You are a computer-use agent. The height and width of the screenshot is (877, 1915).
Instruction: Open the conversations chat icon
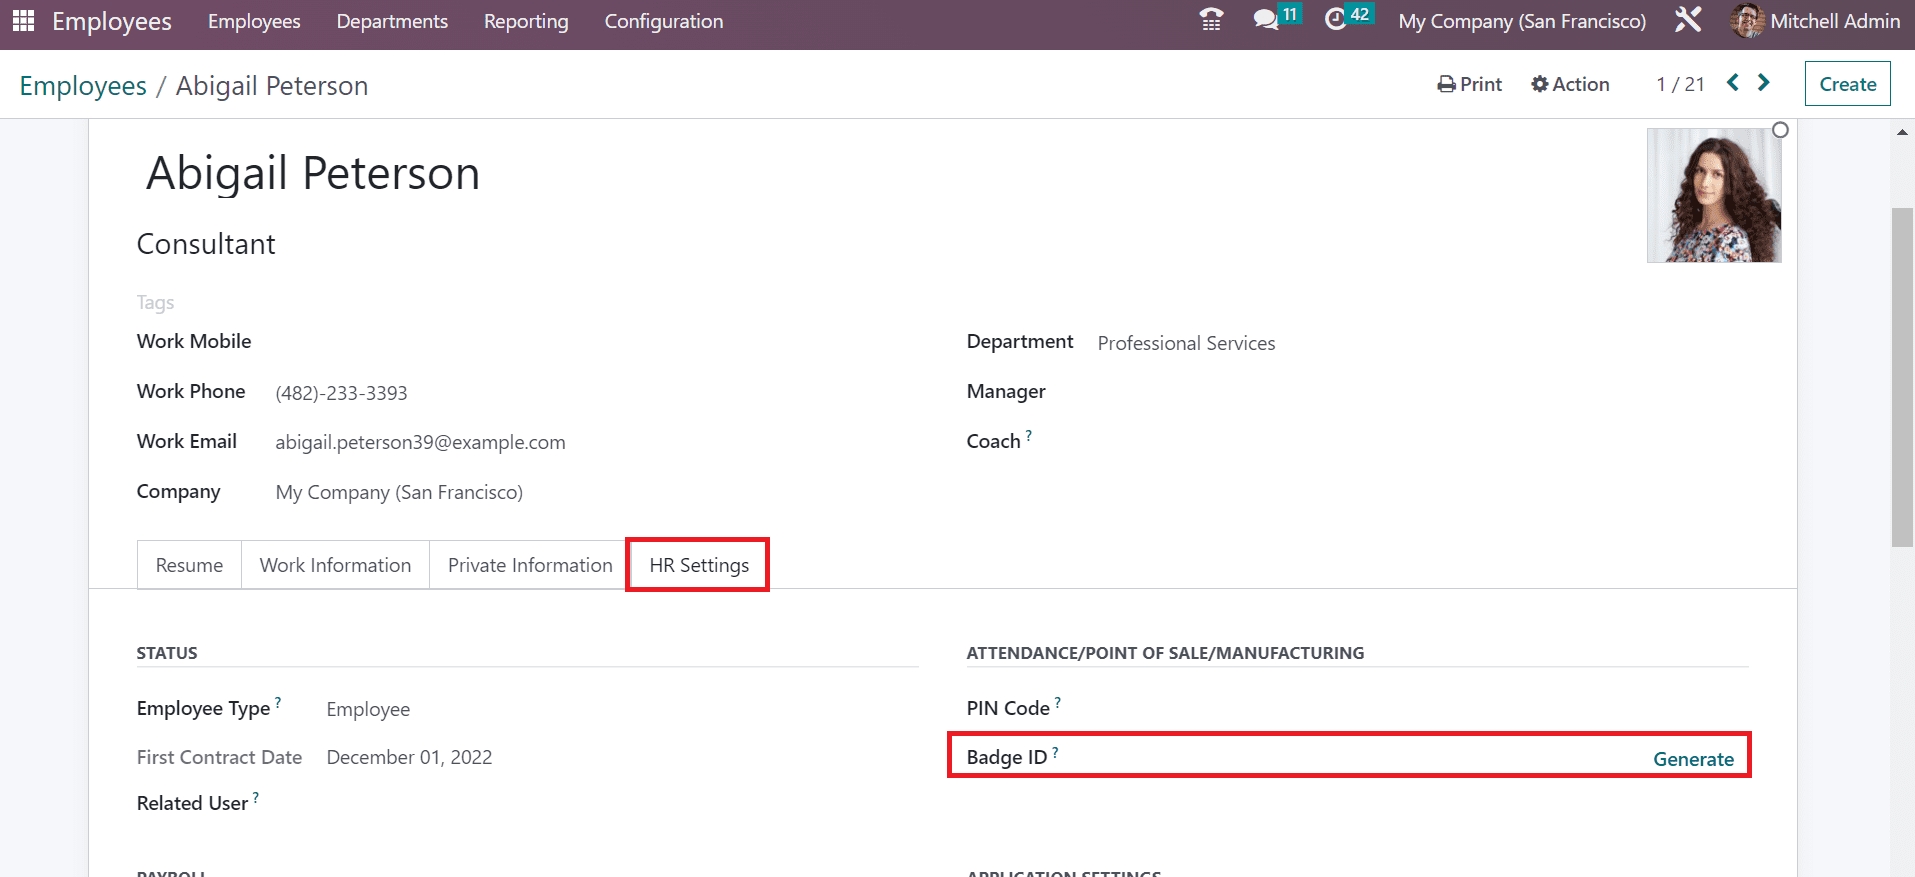(1266, 20)
